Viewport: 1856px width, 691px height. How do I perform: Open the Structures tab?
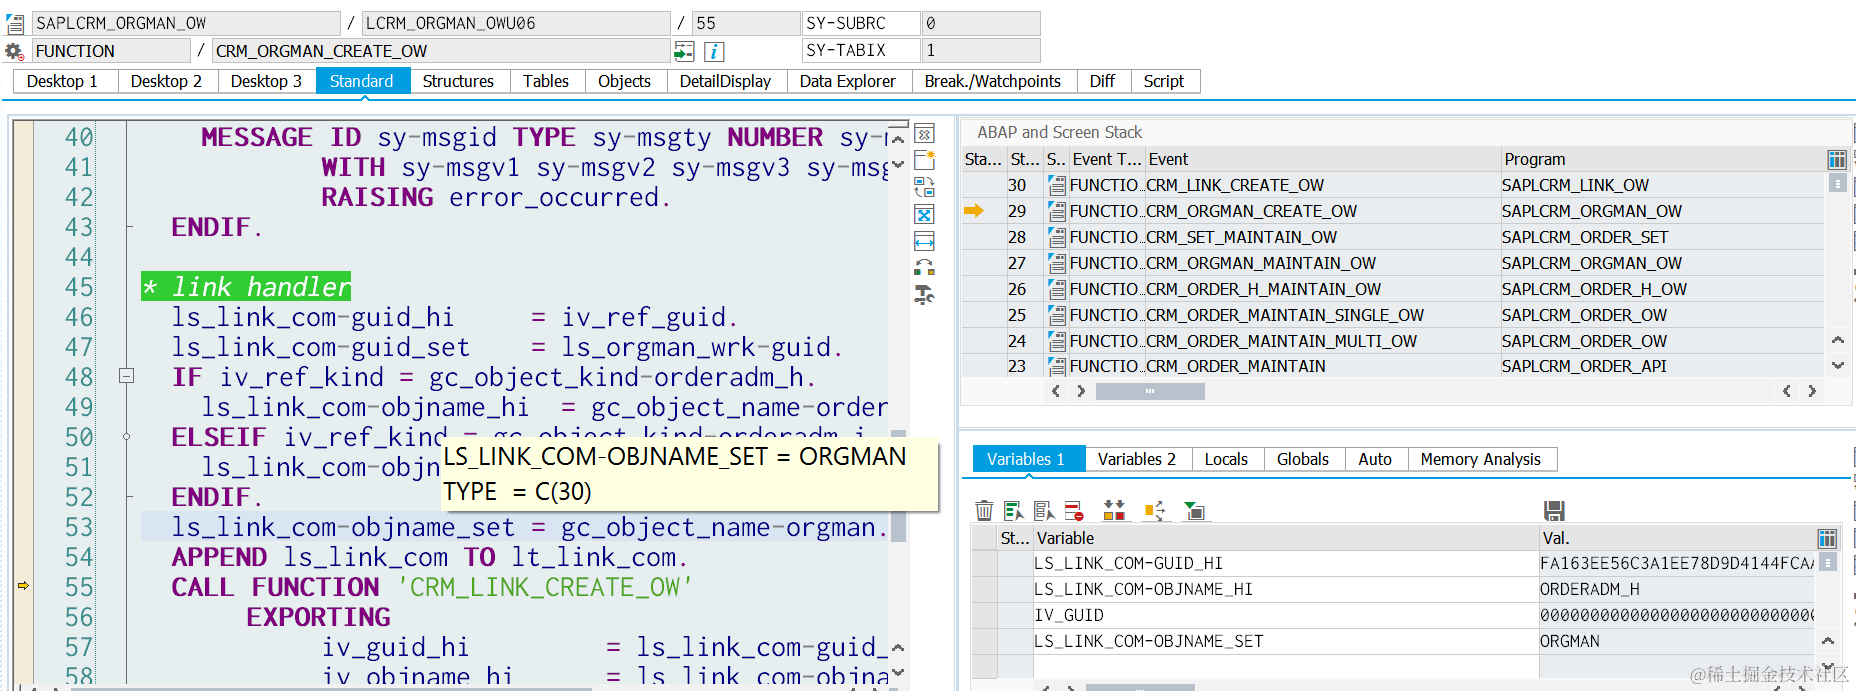pyautogui.click(x=458, y=81)
